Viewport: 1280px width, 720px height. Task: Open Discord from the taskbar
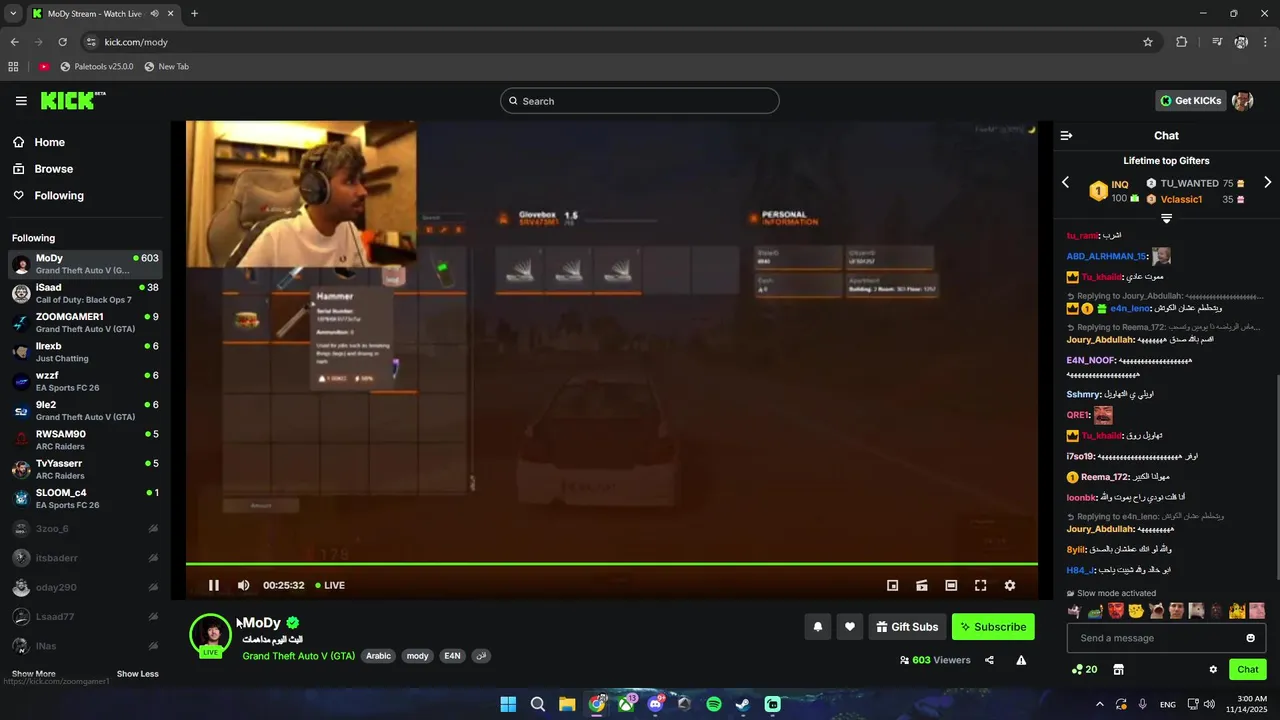655,704
